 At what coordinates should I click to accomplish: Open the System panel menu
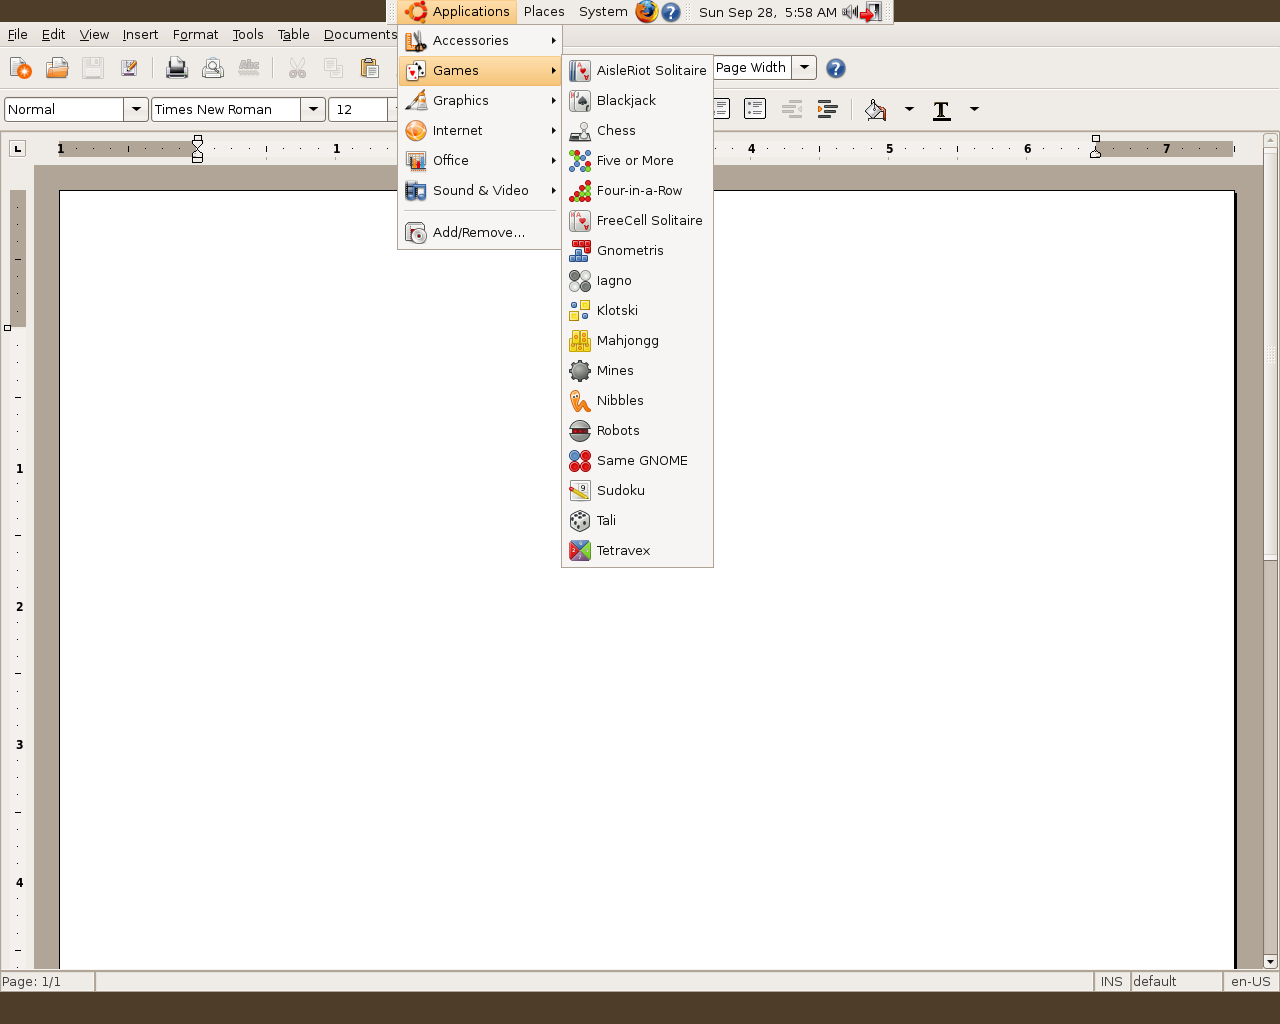click(x=603, y=12)
